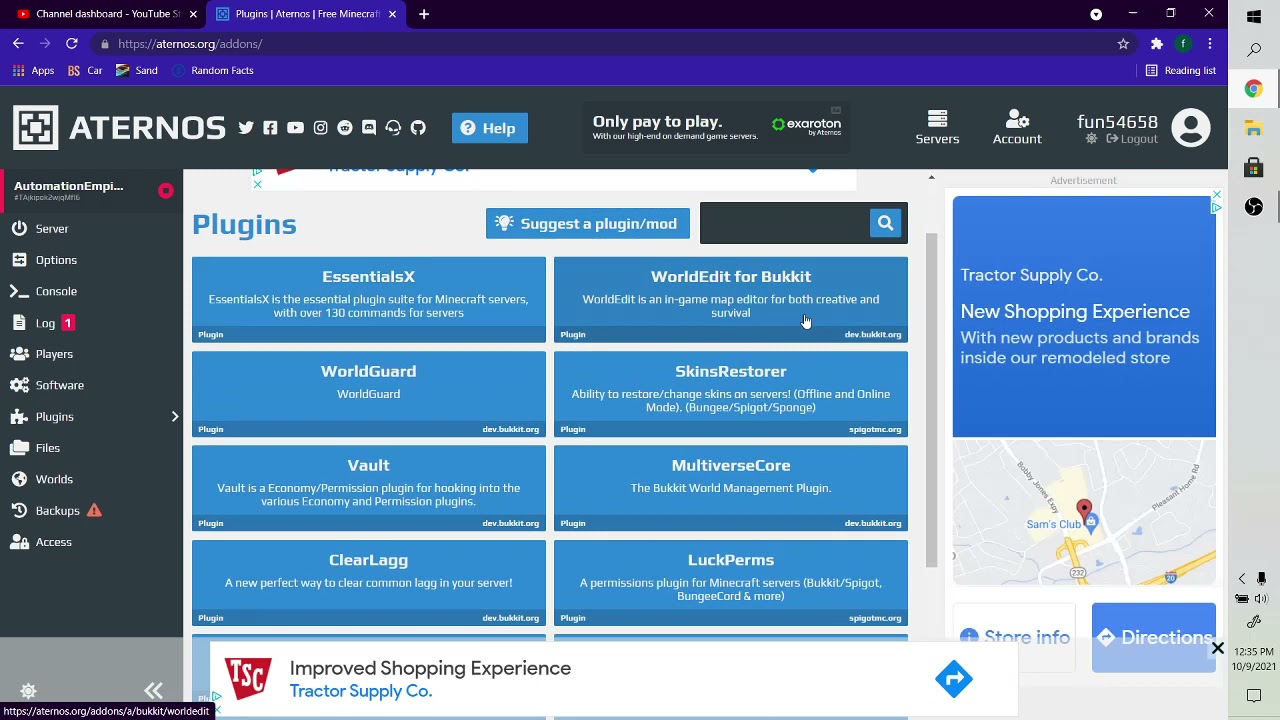The image size is (1280, 720).
Task: Open the Servers list in header
Action: 937,128
